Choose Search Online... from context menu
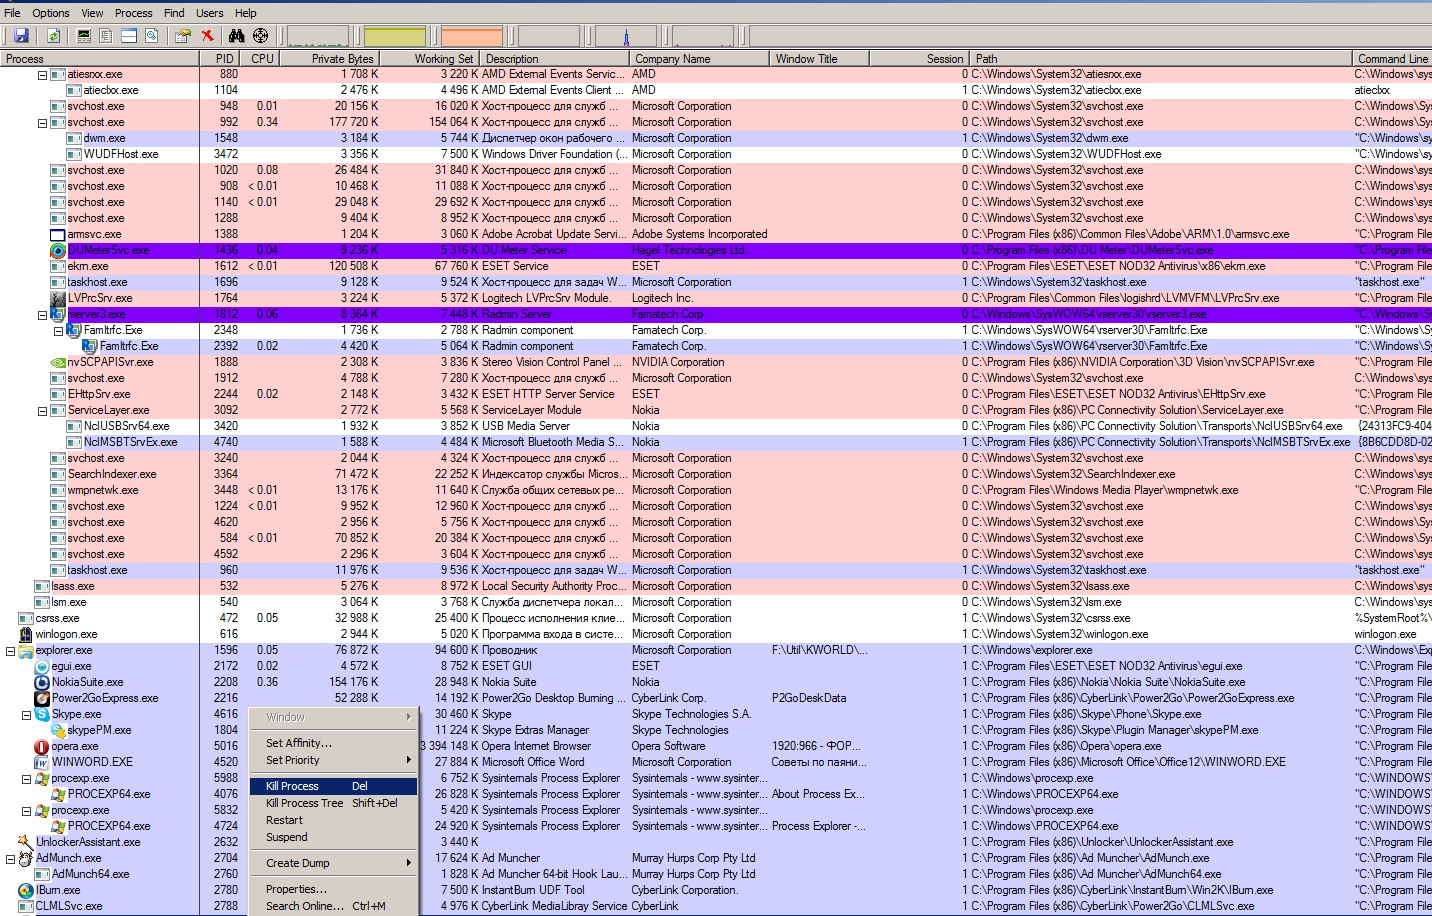The width and height of the screenshot is (1432, 916). (333, 906)
